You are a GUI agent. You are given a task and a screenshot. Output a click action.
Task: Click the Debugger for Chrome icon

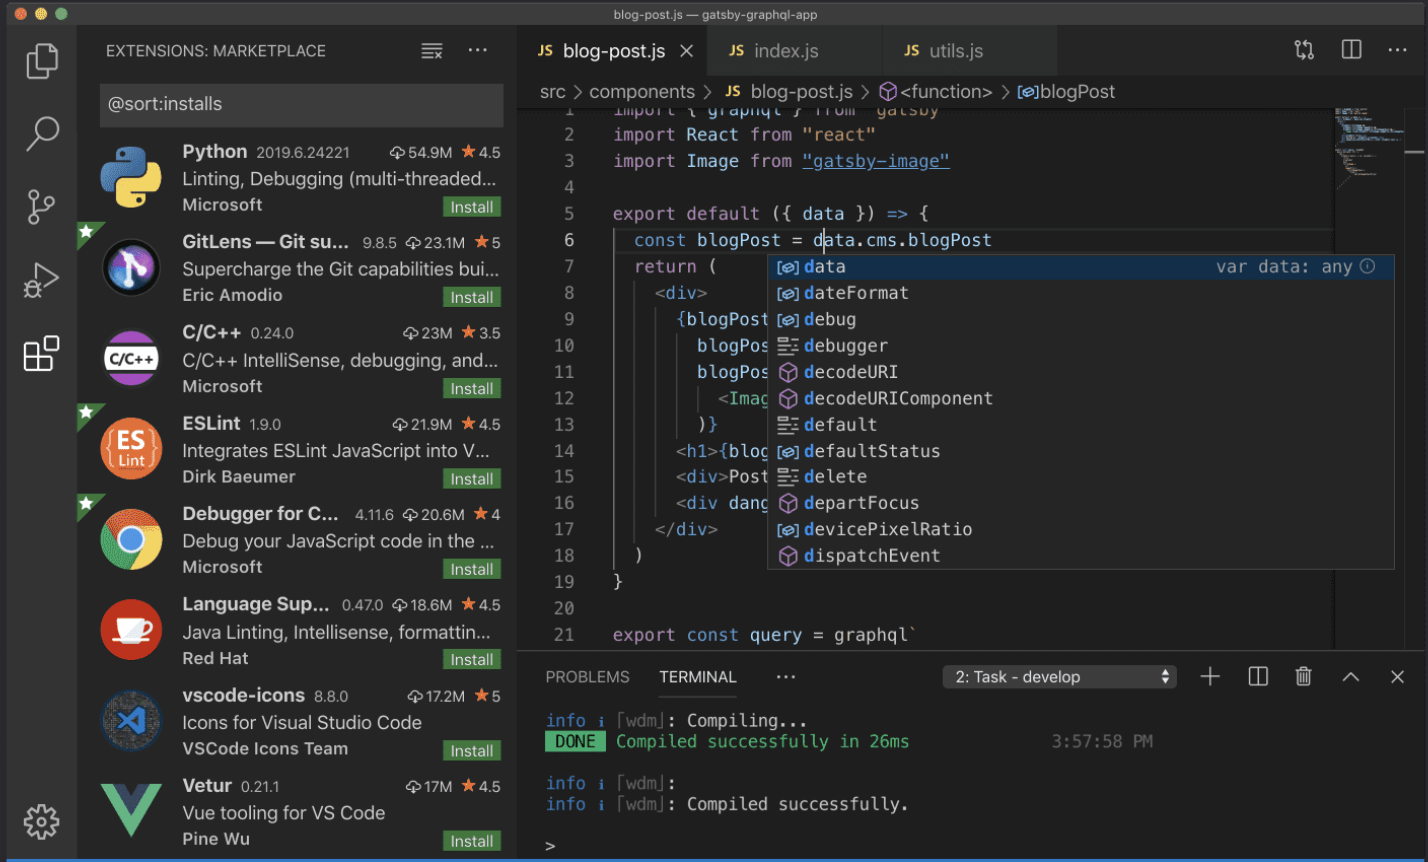pos(131,539)
